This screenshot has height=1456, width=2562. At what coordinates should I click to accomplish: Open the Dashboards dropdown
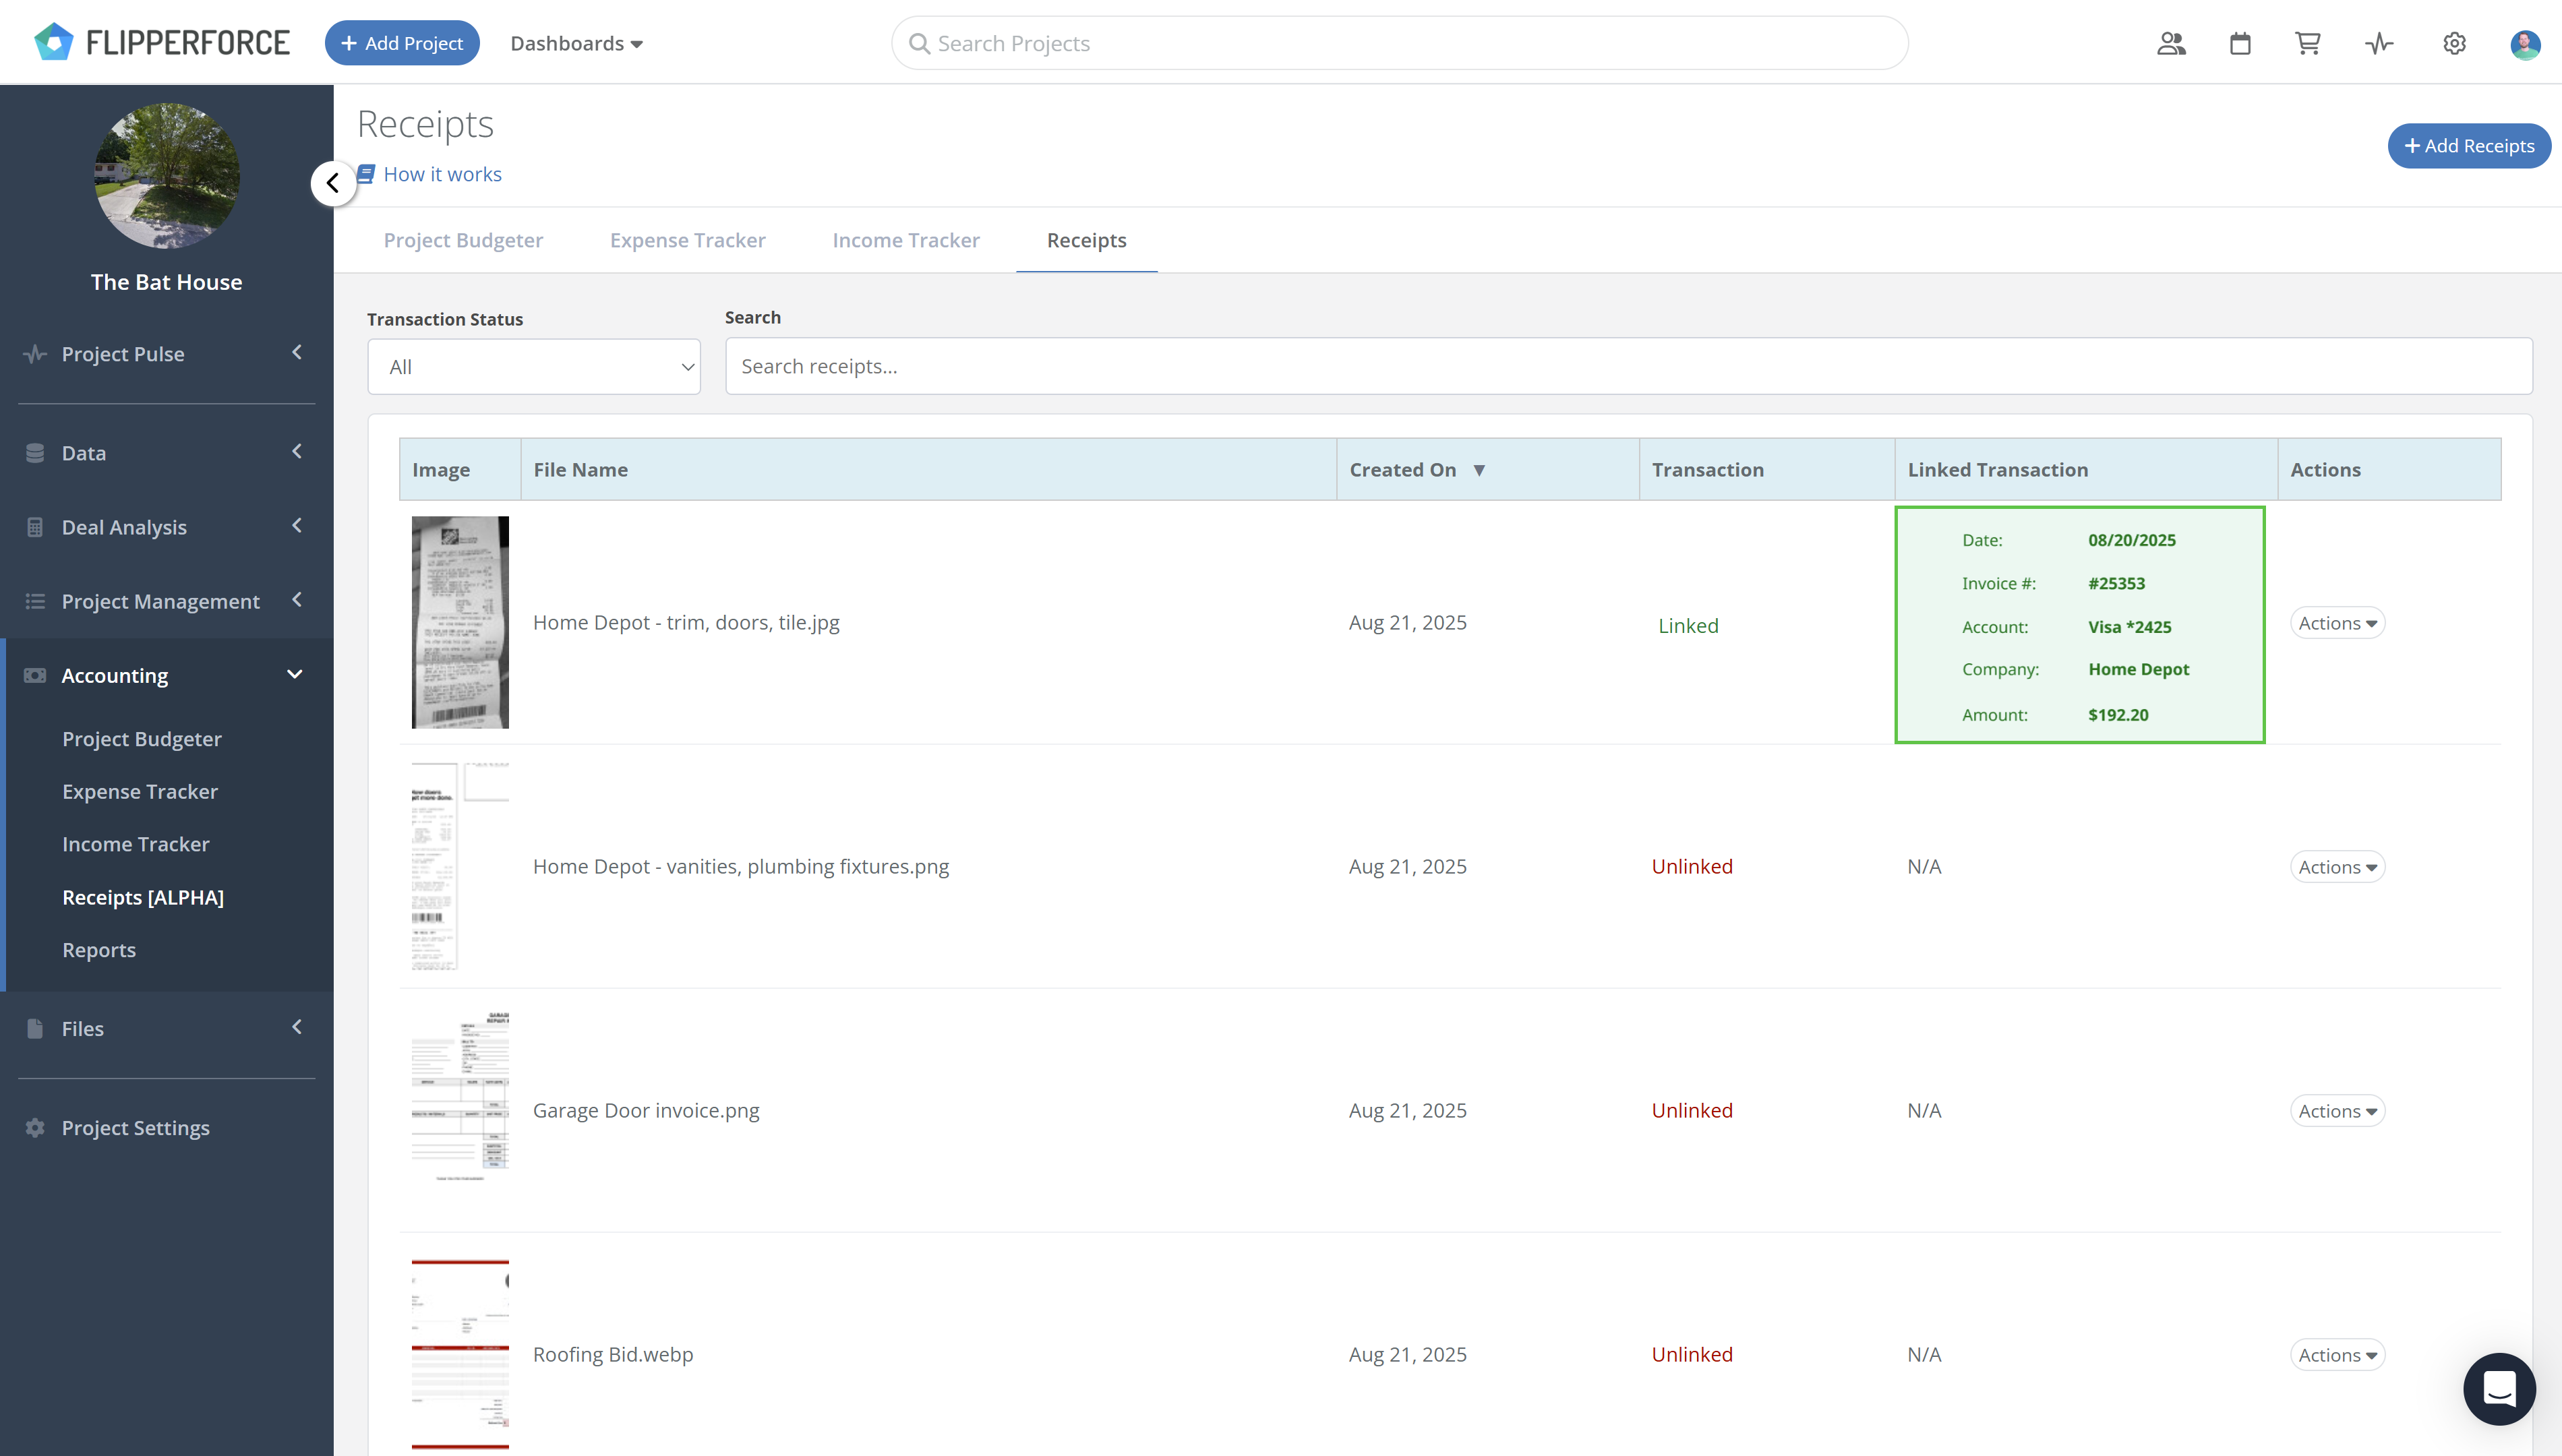(x=576, y=43)
